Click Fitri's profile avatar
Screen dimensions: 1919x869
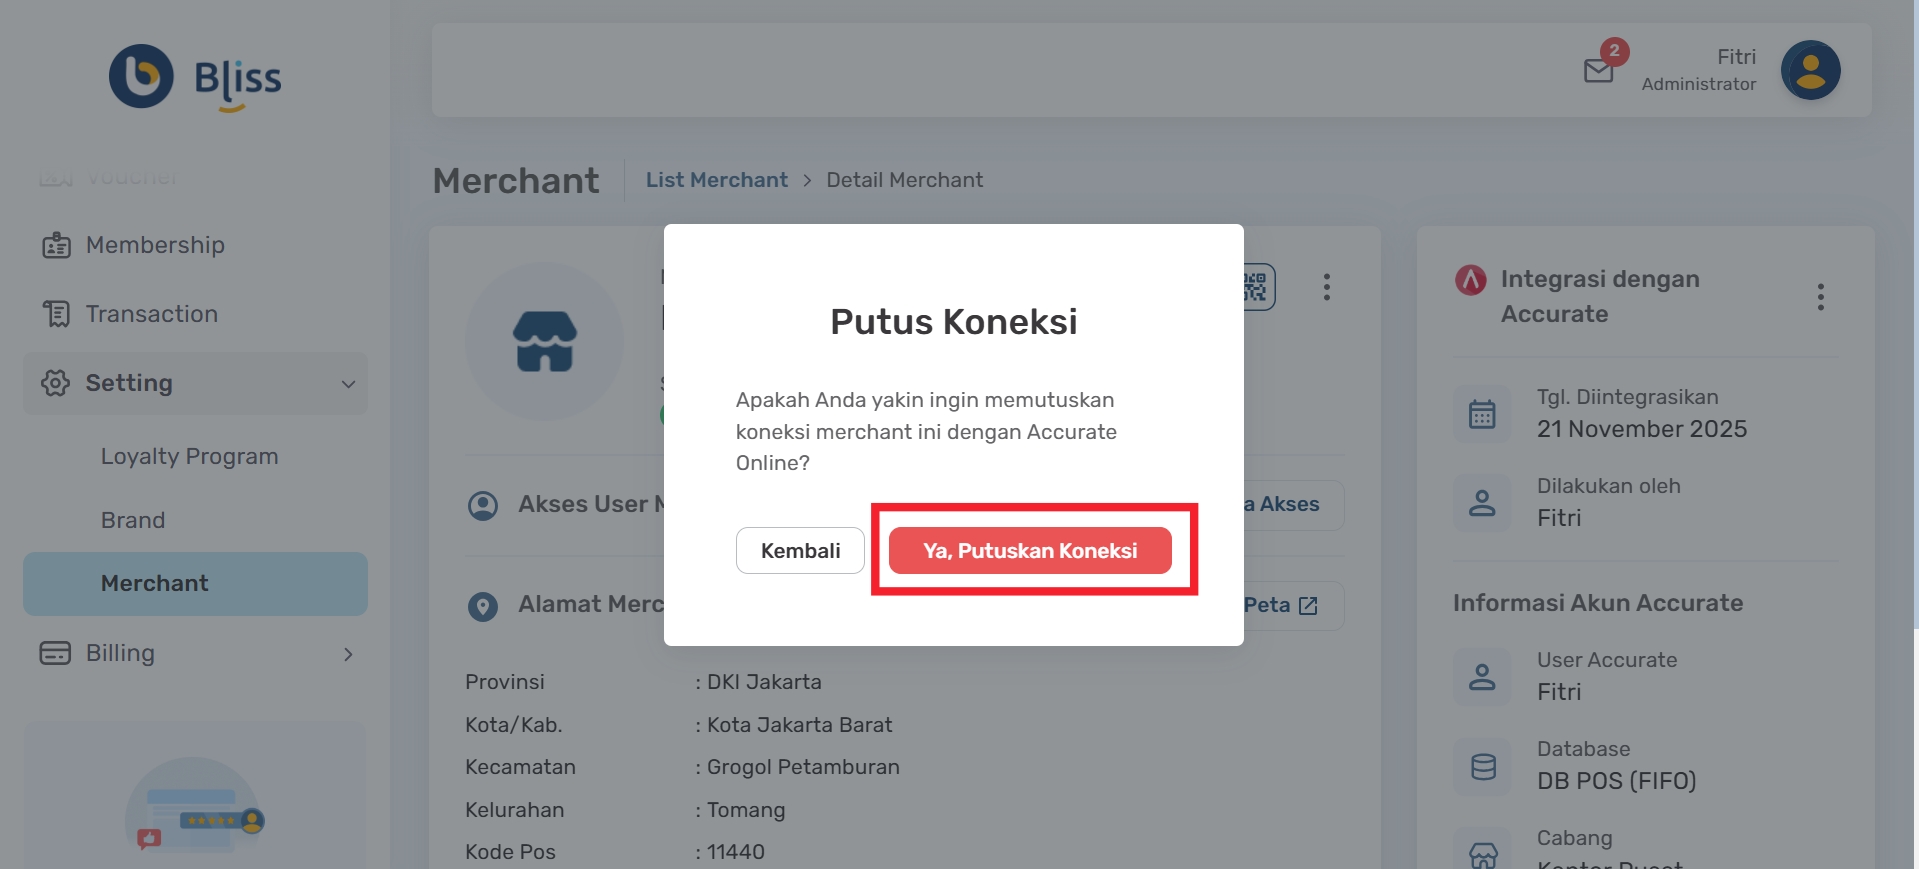[x=1810, y=70]
